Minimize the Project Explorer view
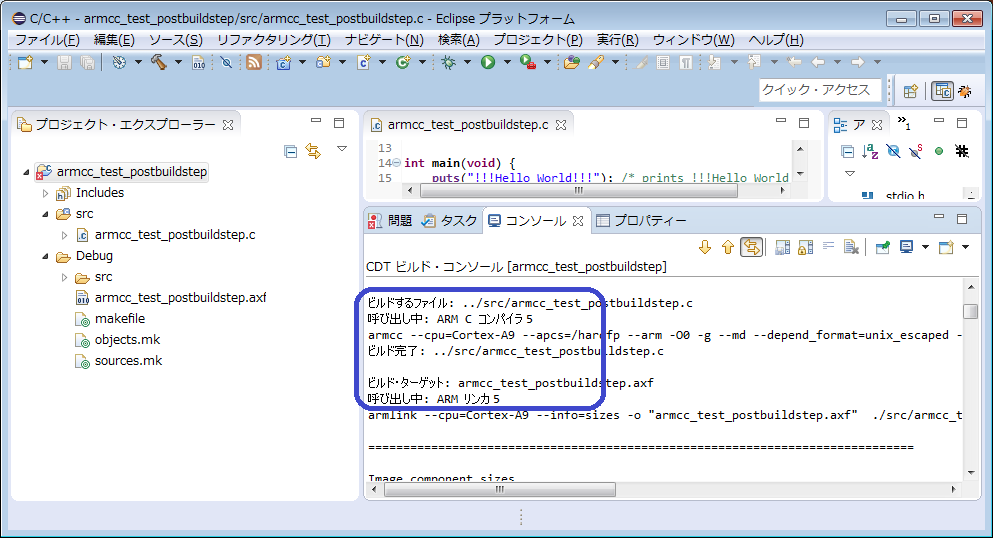Viewport: 993px width, 538px height. (x=316, y=122)
